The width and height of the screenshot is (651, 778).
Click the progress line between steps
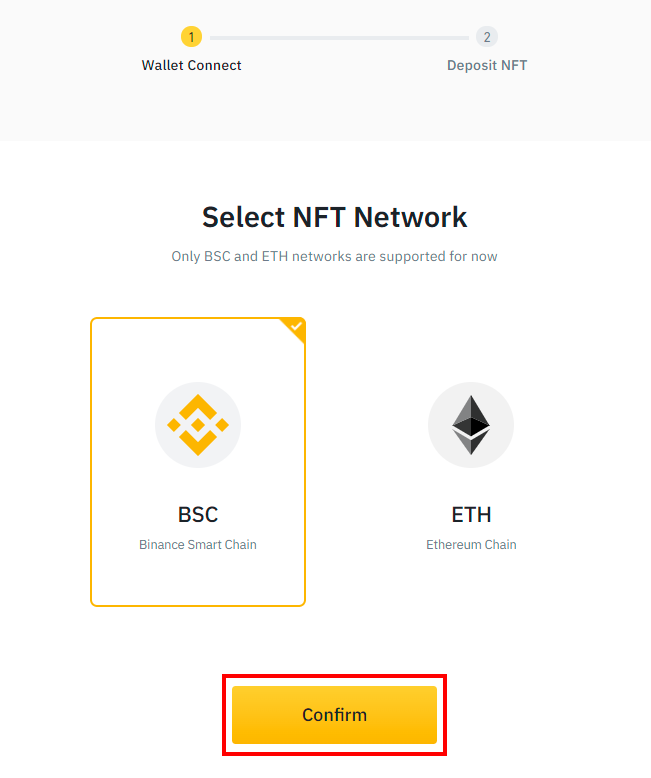point(339,38)
